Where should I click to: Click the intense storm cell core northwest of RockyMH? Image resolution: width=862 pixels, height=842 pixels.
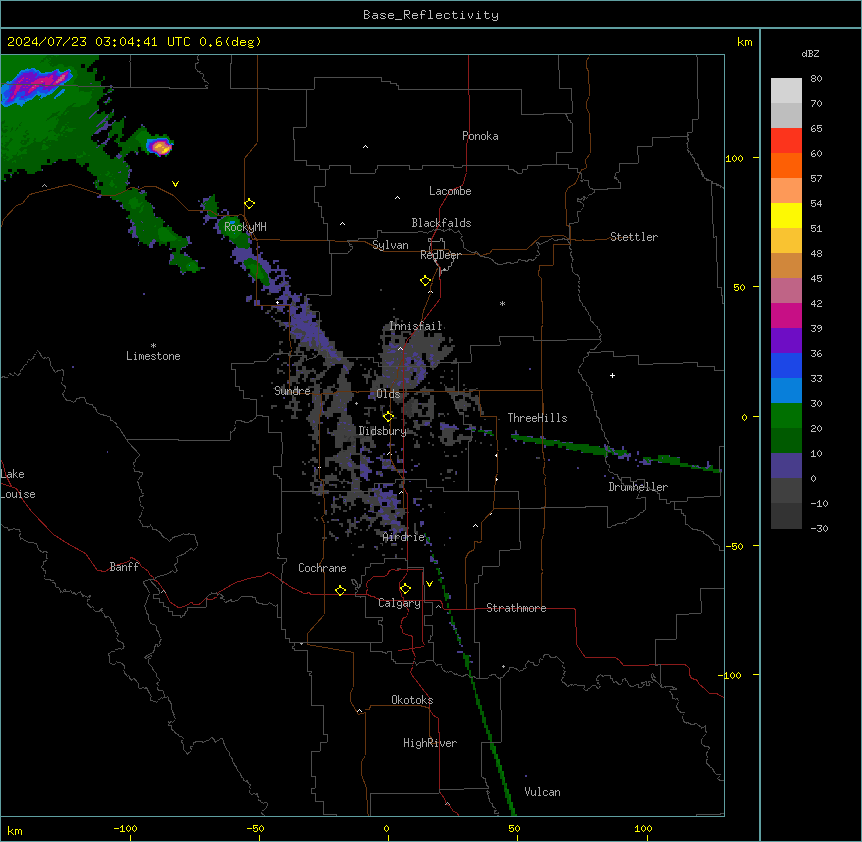[x=161, y=147]
